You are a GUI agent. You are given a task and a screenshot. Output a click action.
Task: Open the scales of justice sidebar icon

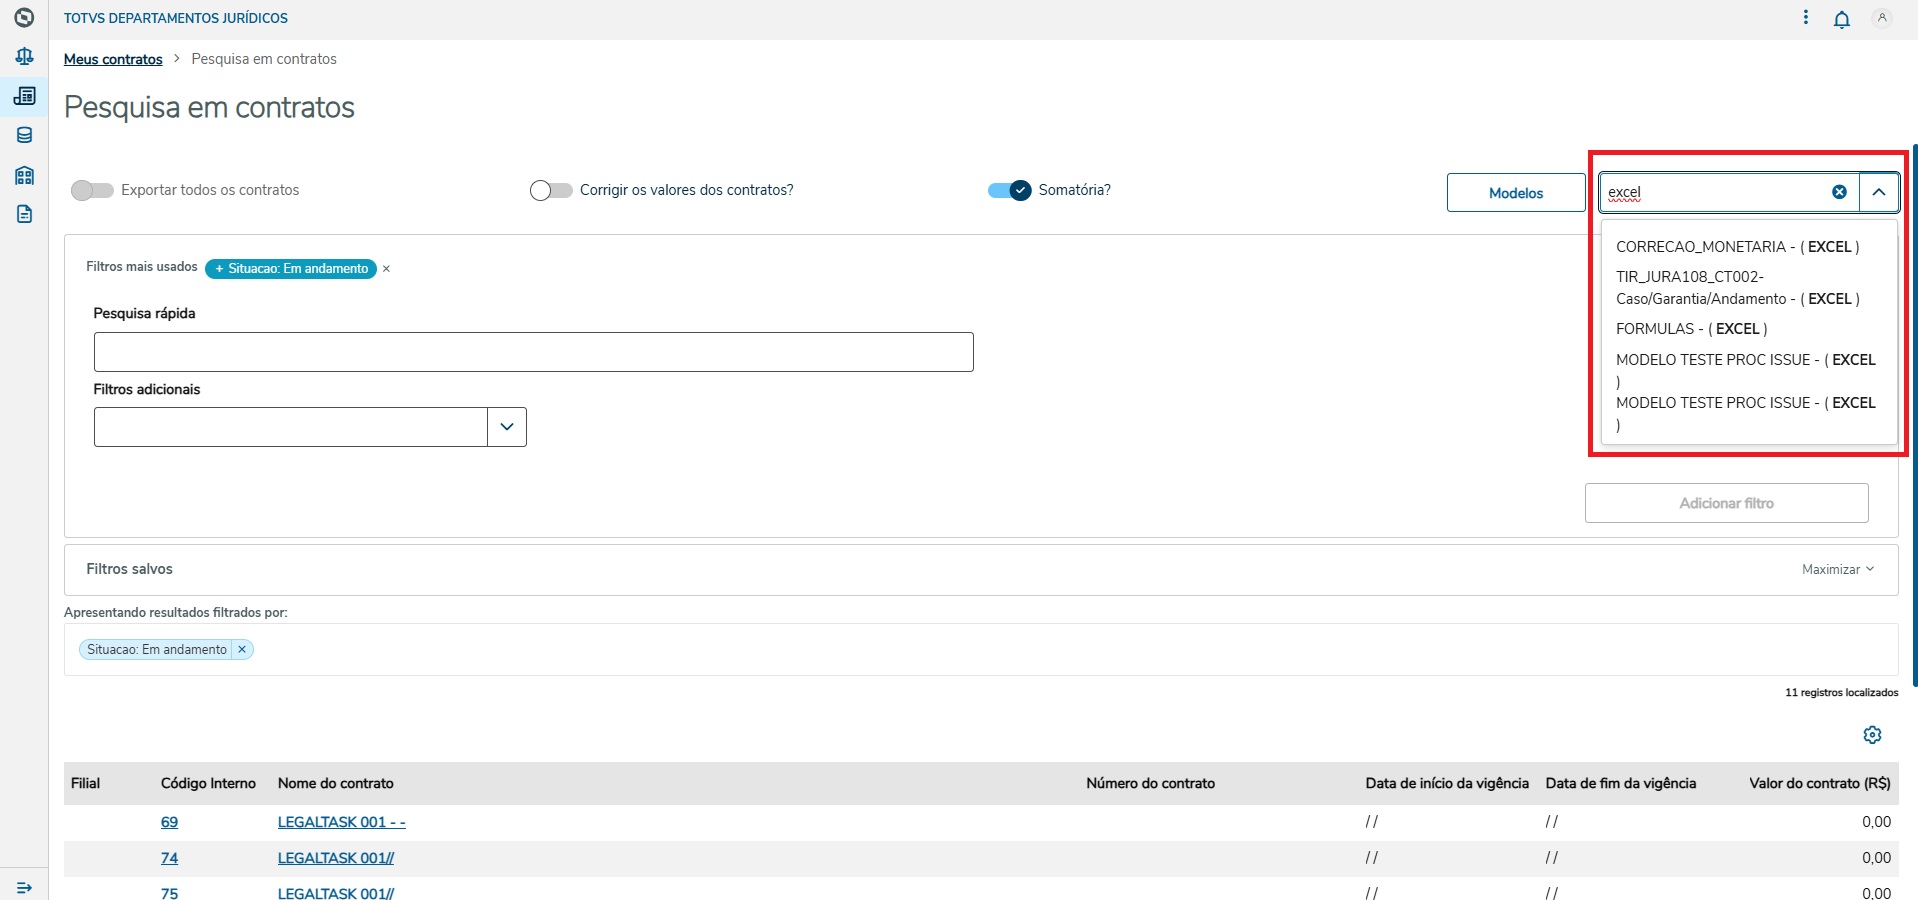pyautogui.click(x=24, y=57)
